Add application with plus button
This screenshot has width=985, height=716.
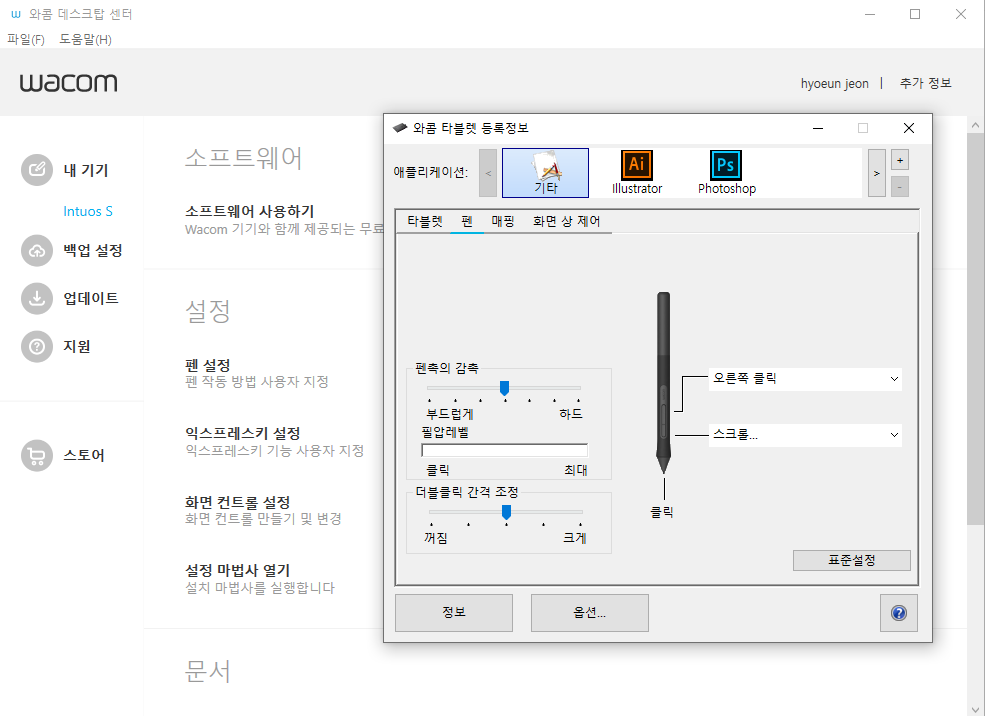900,160
